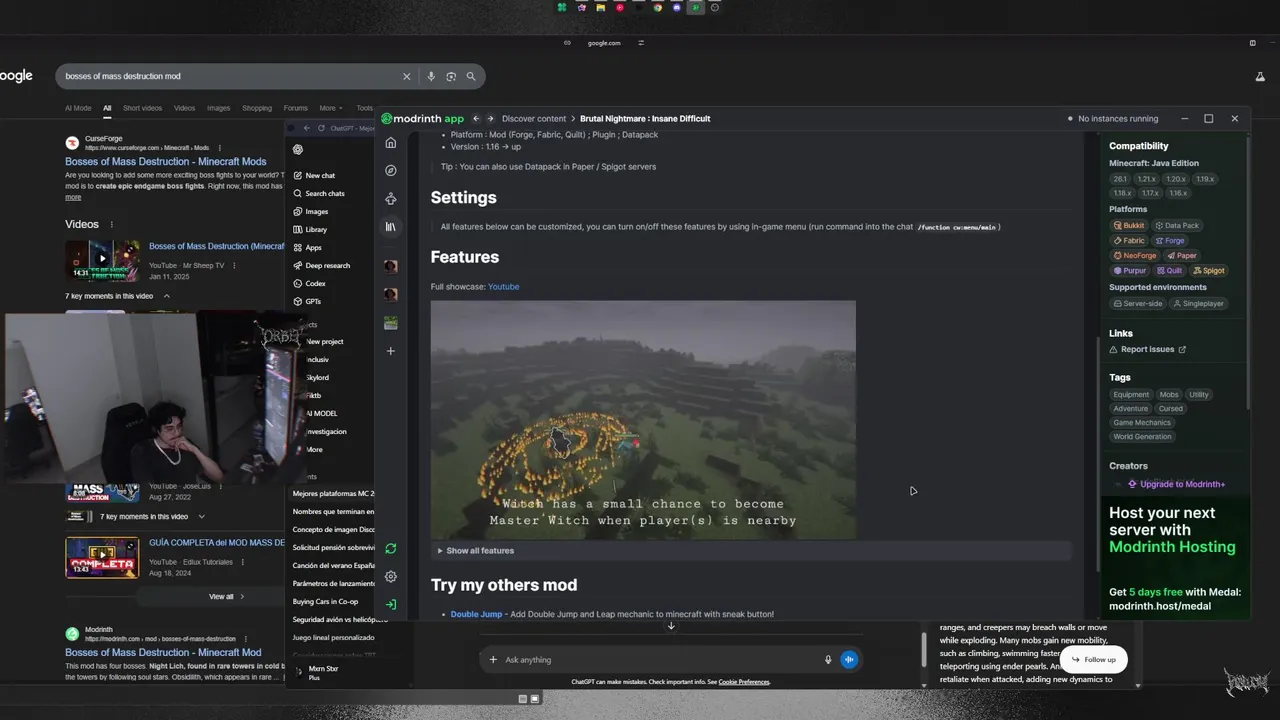The image size is (1280, 720).
Task: Expand View all videos arrow
Action: [242, 597]
